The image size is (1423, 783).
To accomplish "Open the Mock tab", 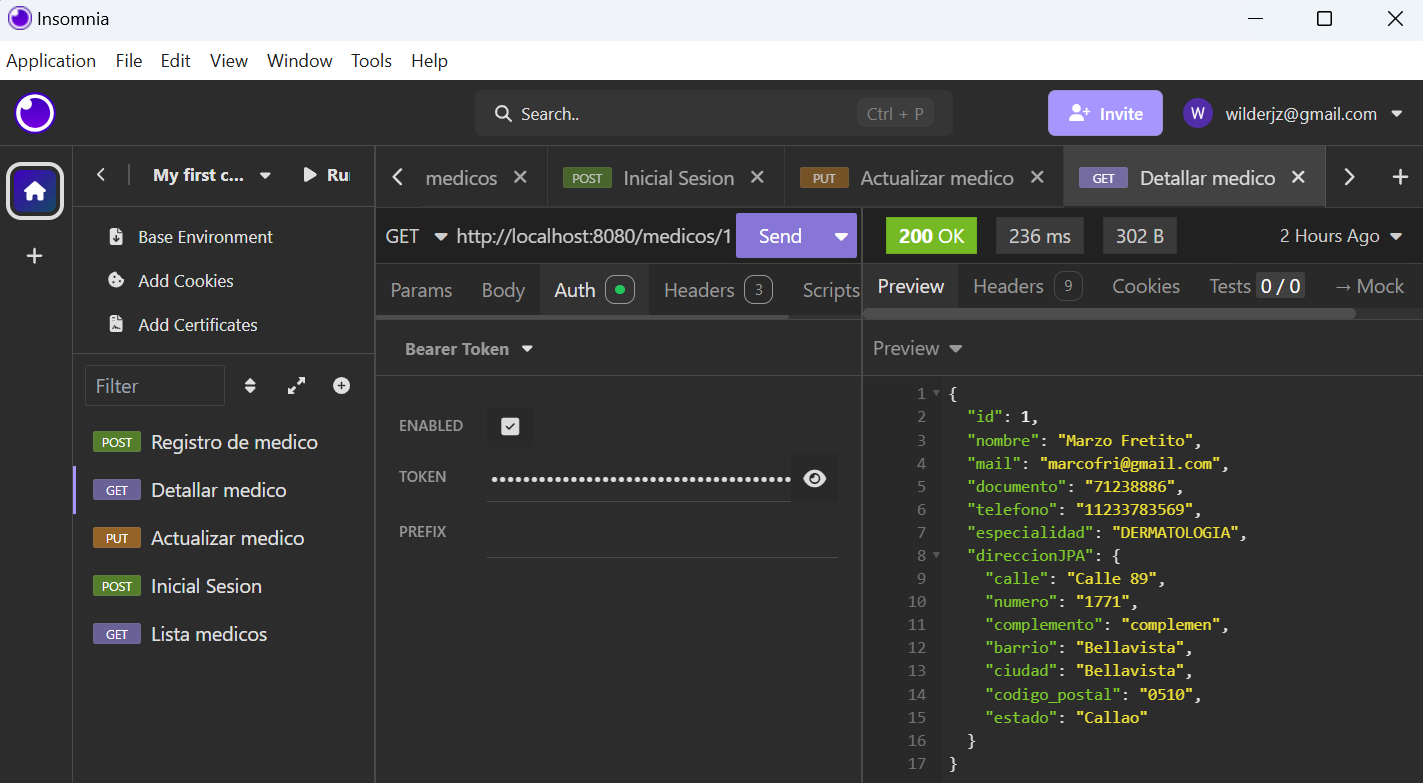I will [x=1369, y=286].
